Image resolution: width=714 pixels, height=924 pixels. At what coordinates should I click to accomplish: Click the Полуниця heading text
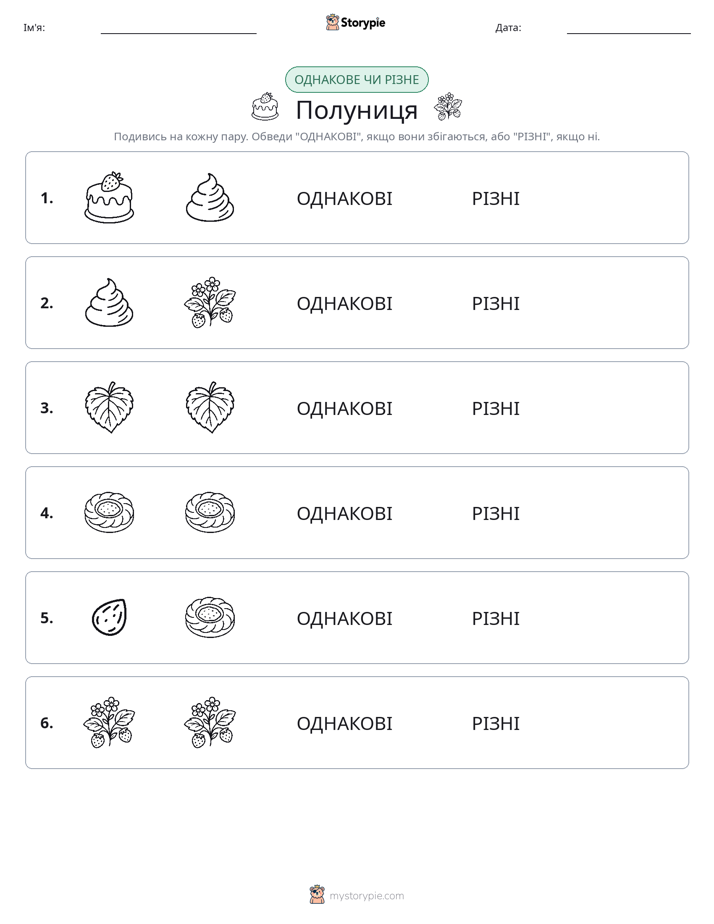coord(356,110)
